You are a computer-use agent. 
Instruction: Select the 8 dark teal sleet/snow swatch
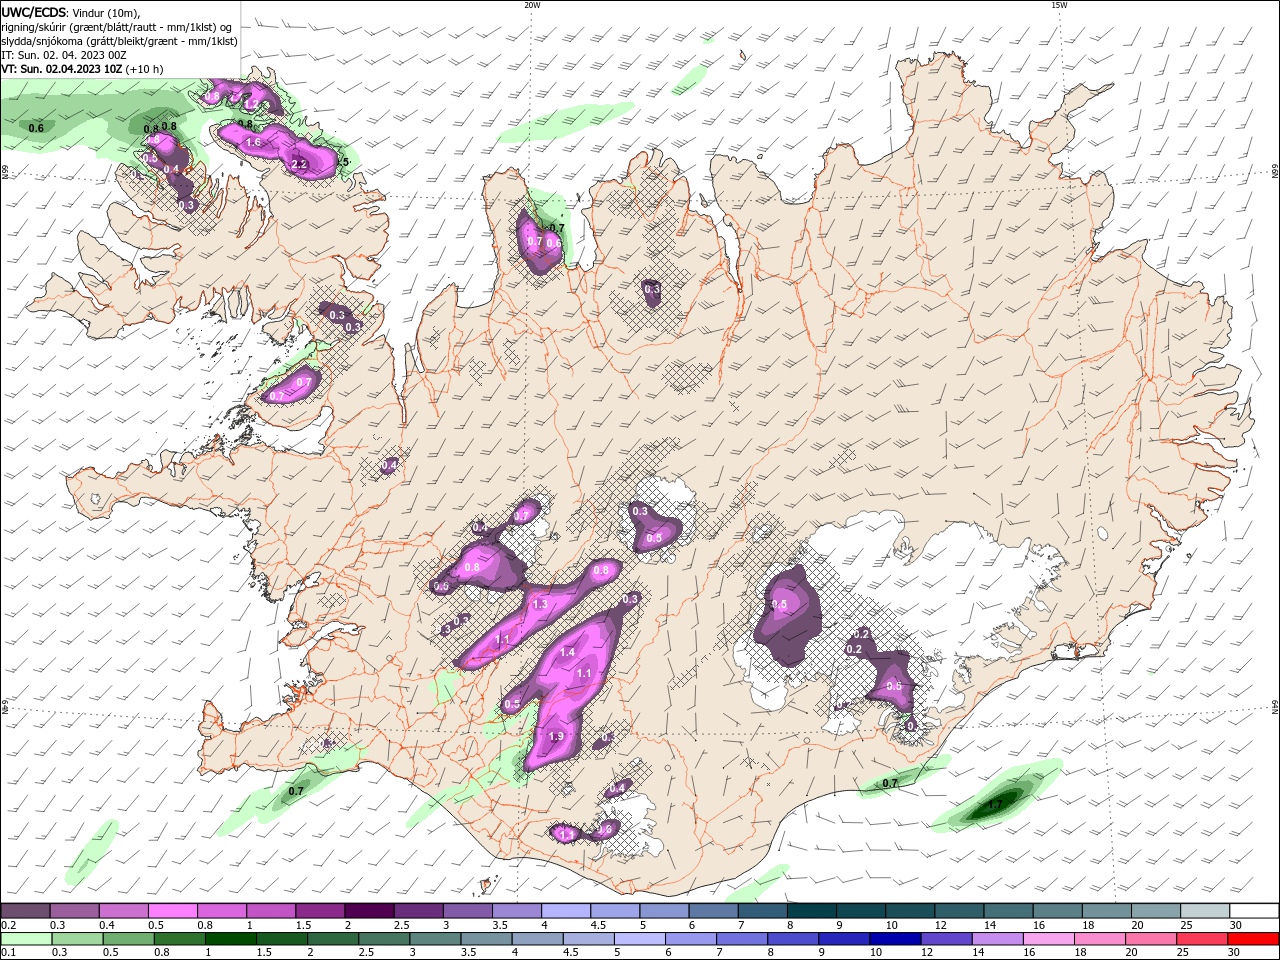point(811,911)
